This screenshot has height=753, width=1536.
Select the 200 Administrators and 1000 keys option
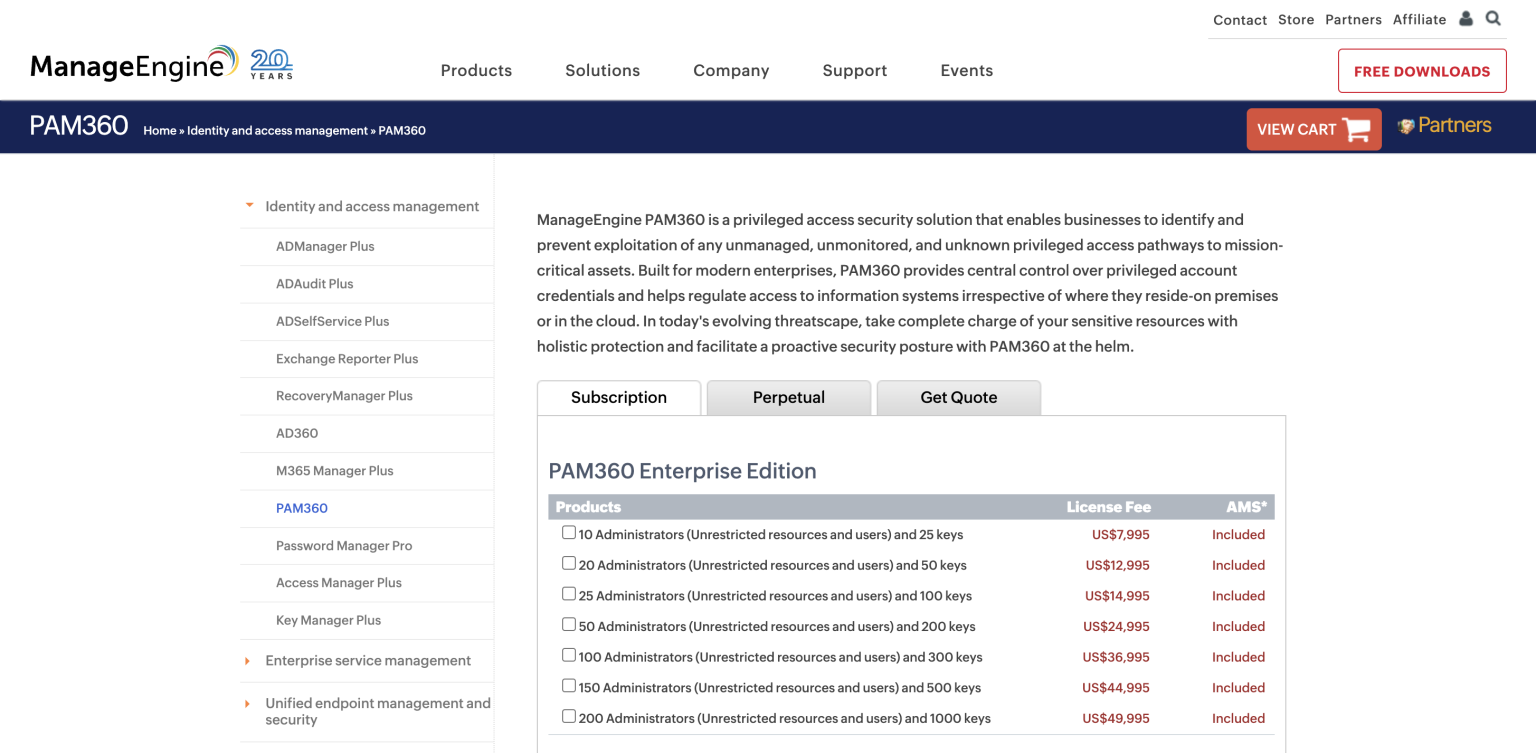pyautogui.click(x=568, y=716)
